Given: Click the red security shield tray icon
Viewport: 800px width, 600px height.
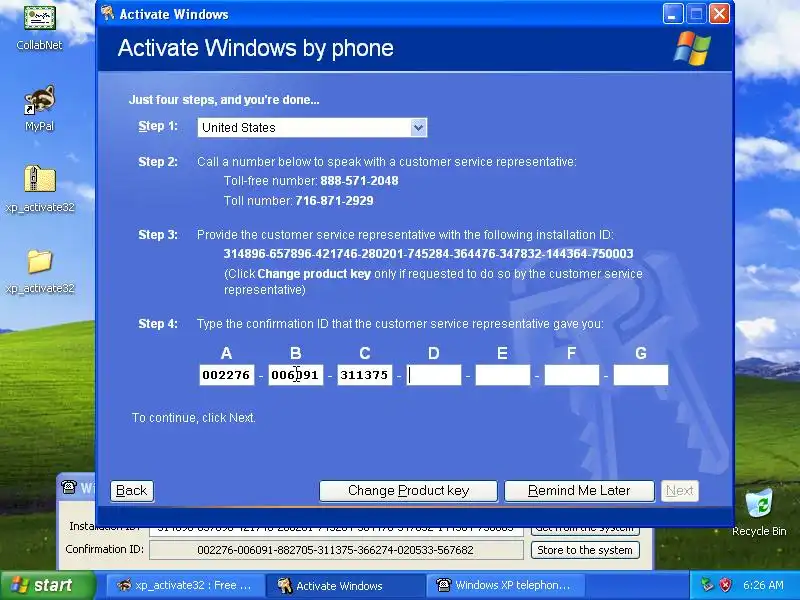Looking at the screenshot, I should 725,585.
